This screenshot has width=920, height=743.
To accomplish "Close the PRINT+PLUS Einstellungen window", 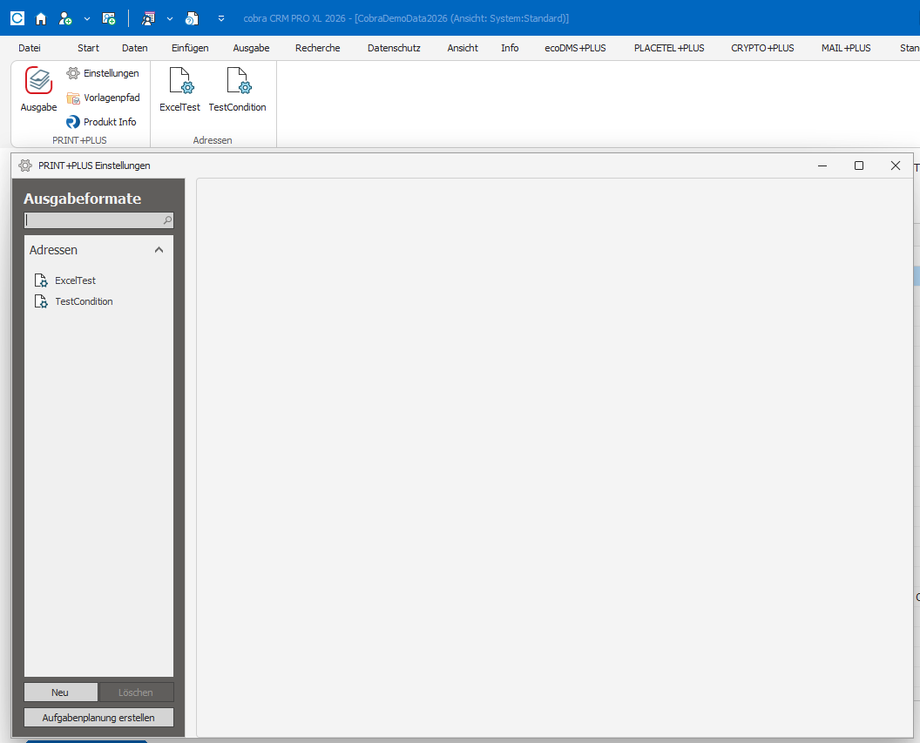I will 895,166.
